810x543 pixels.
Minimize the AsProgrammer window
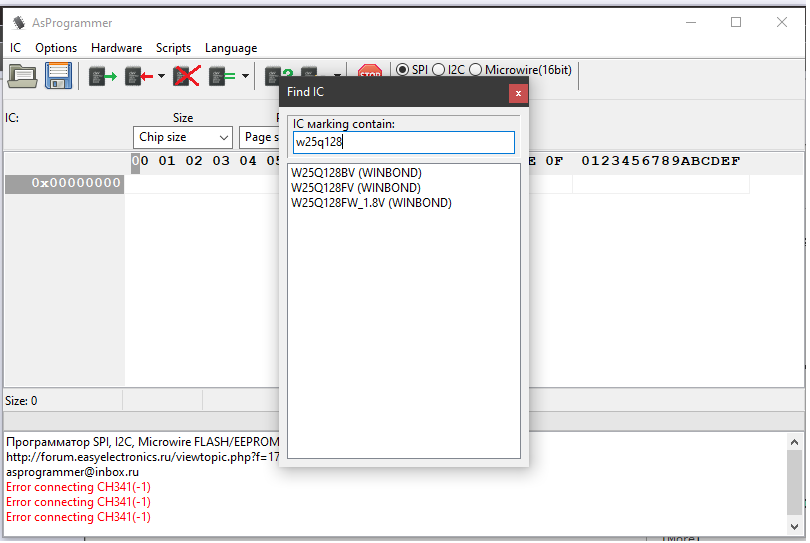point(691,22)
